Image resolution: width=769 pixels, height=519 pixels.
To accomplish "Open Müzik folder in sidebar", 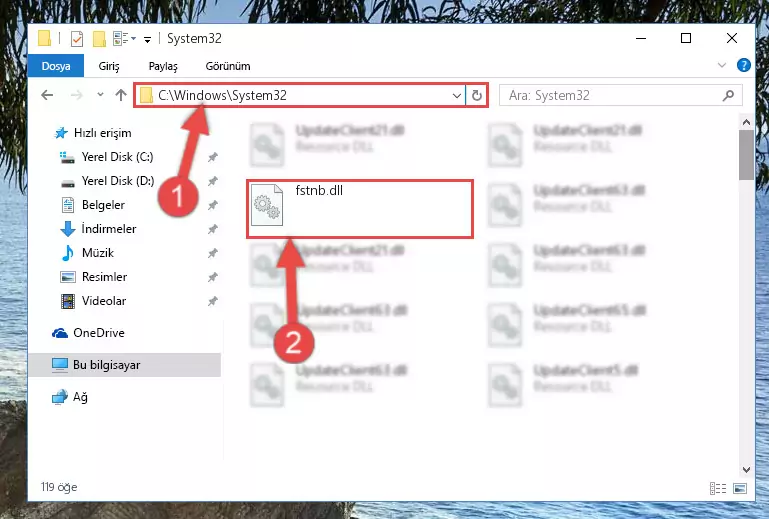I will click(x=98, y=253).
